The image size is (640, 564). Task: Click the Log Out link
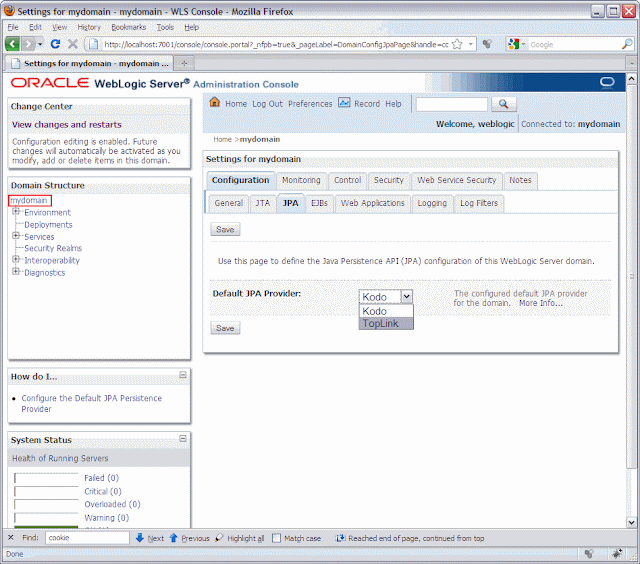[267, 104]
